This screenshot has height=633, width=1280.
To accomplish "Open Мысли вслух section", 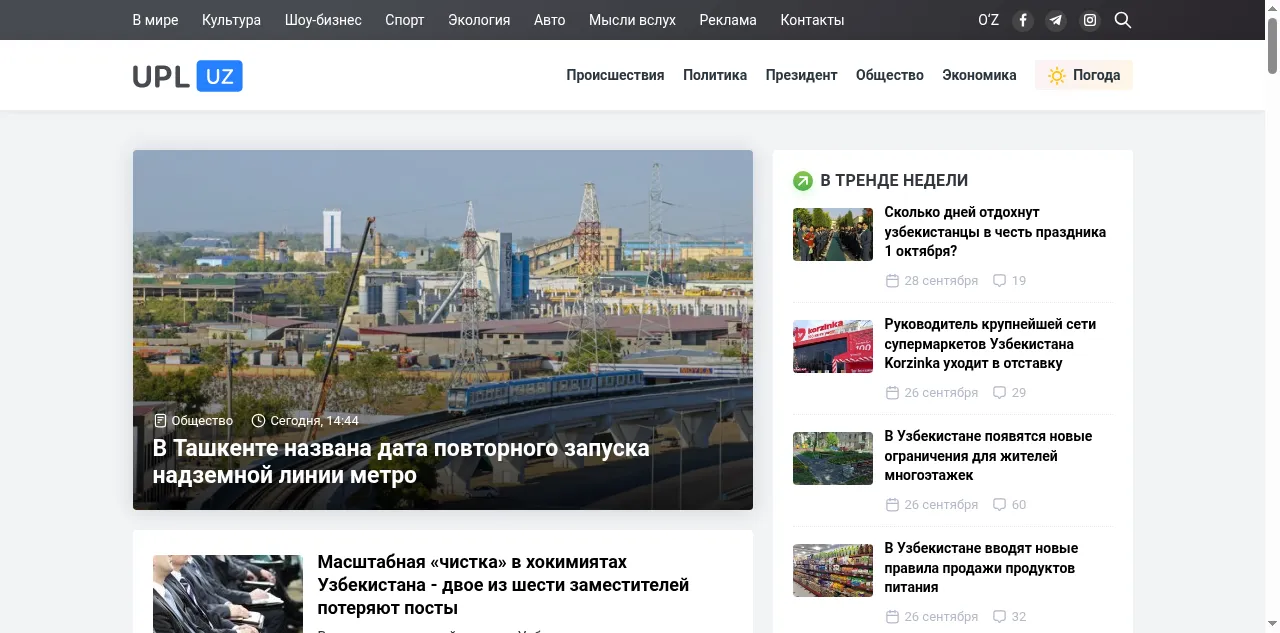I will coord(632,20).
